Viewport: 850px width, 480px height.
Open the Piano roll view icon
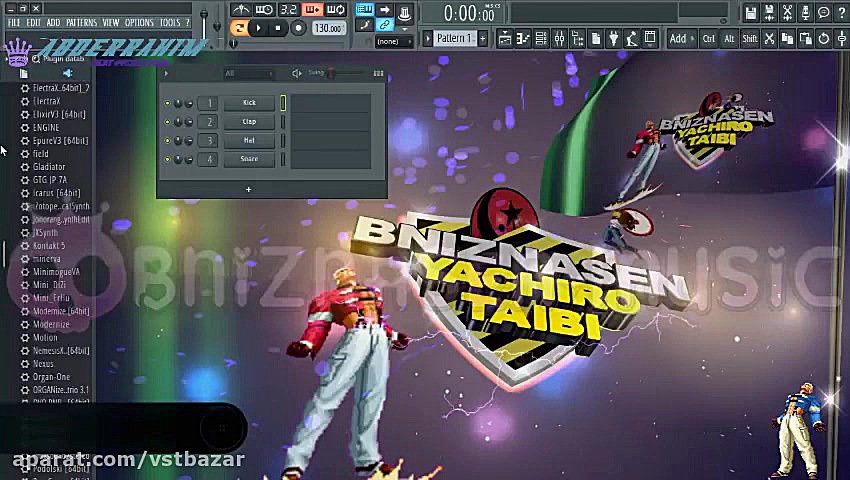pos(523,39)
